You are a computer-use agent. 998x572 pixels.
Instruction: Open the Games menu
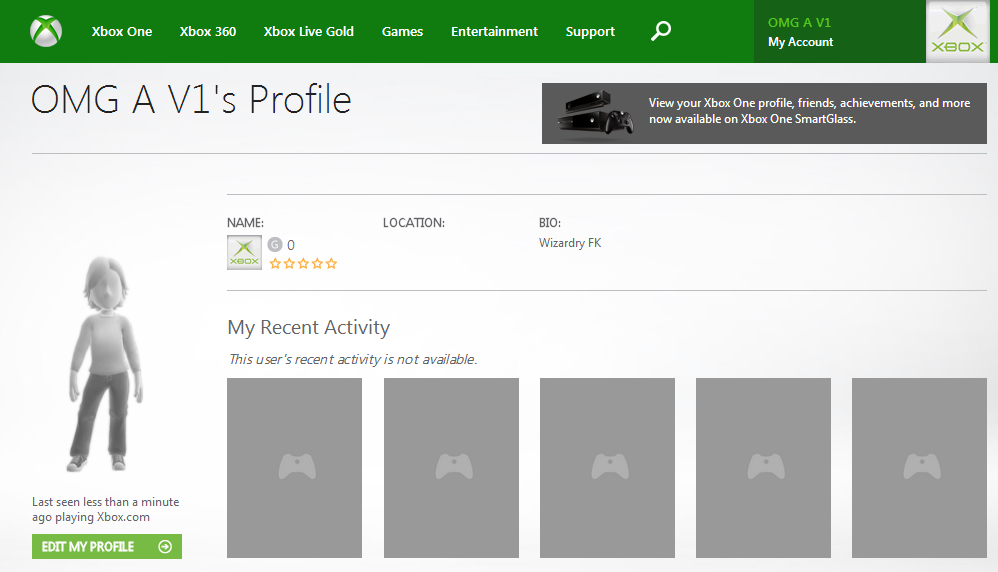click(x=402, y=31)
